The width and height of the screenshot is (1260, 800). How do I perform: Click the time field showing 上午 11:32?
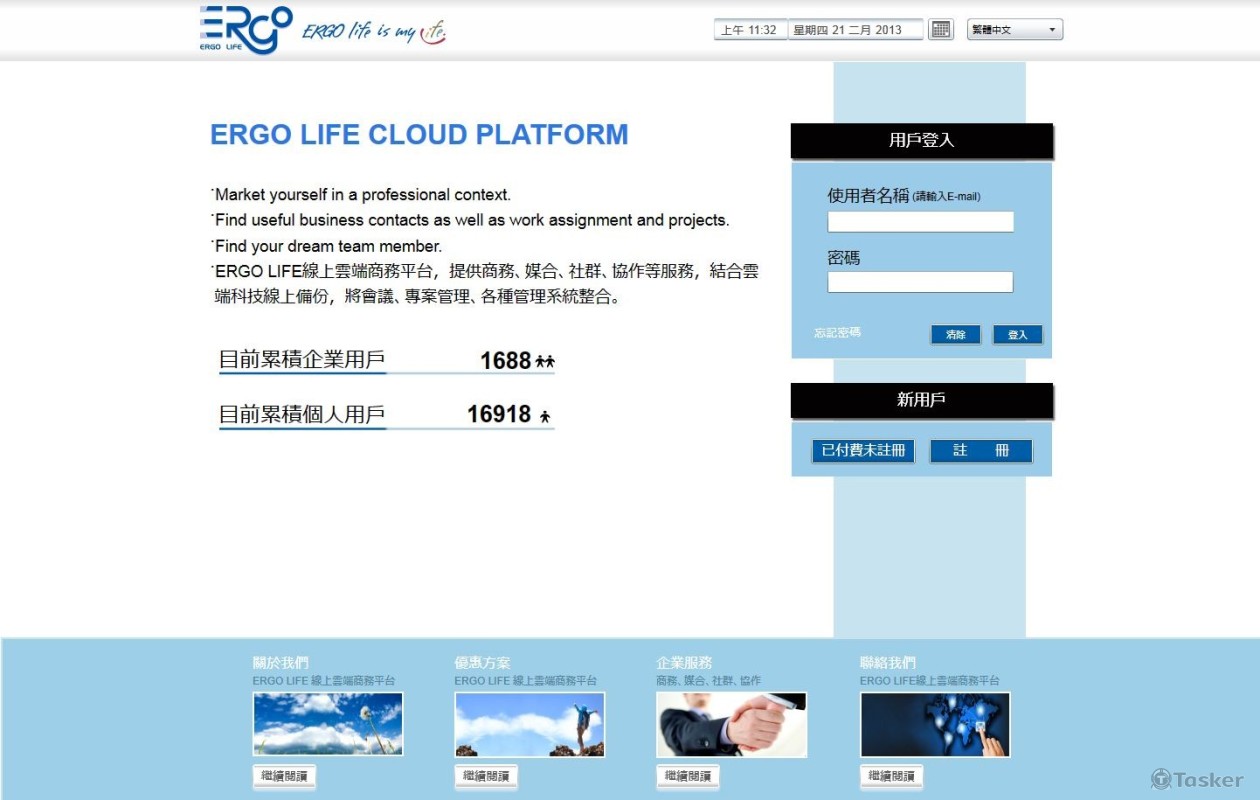tap(750, 30)
